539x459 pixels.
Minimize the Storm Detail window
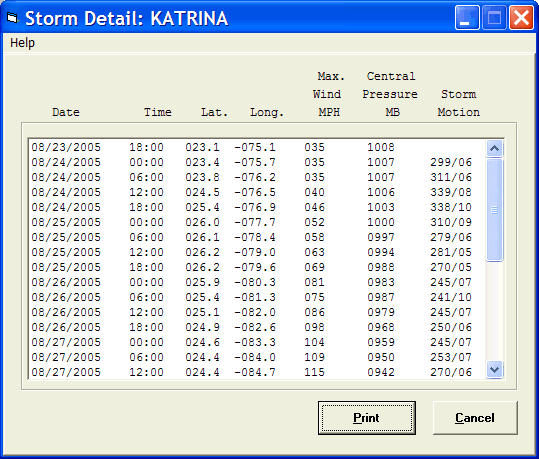click(467, 18)
